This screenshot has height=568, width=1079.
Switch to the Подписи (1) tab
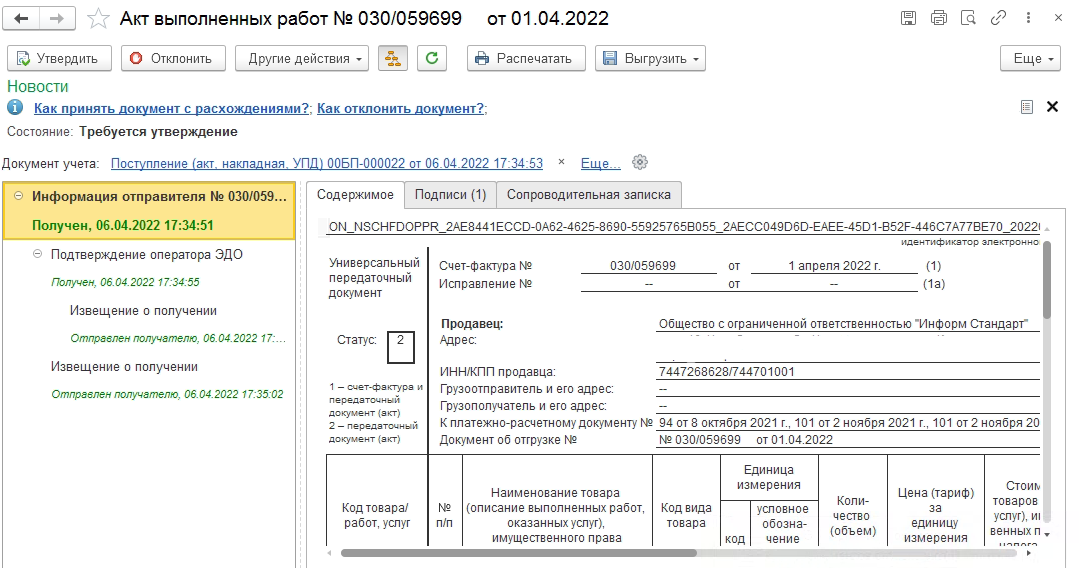(x=450, y=194)
